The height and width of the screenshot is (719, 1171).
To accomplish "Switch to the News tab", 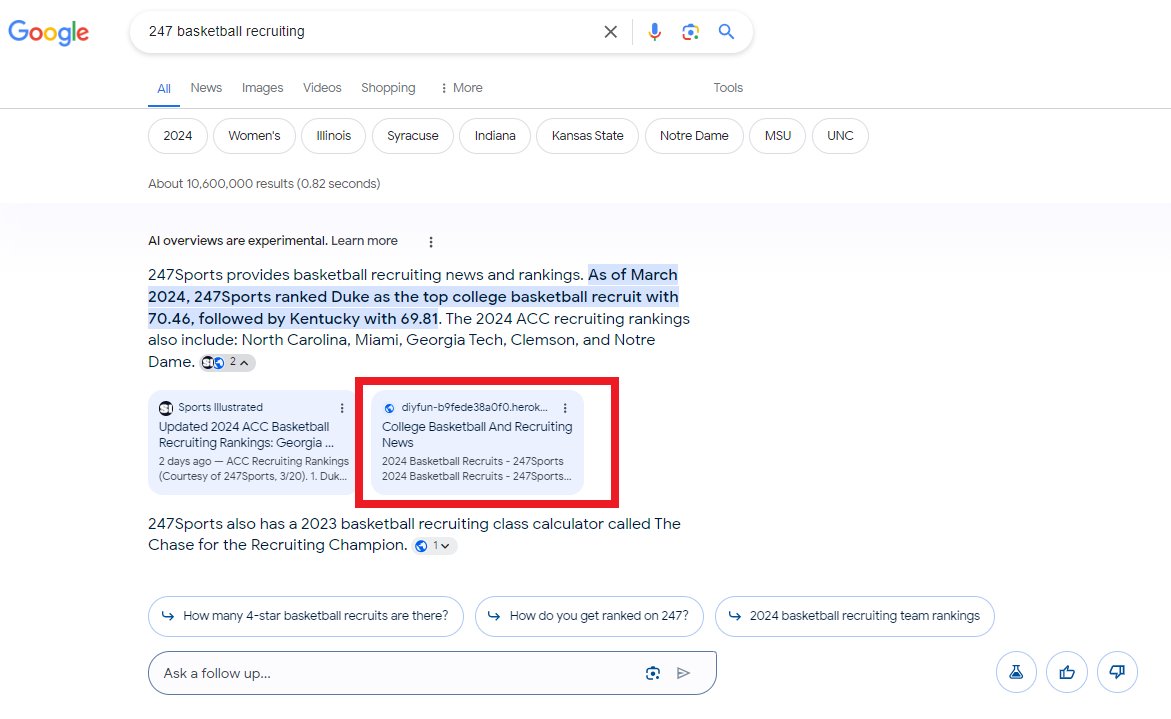I will [x=206, y=88].
